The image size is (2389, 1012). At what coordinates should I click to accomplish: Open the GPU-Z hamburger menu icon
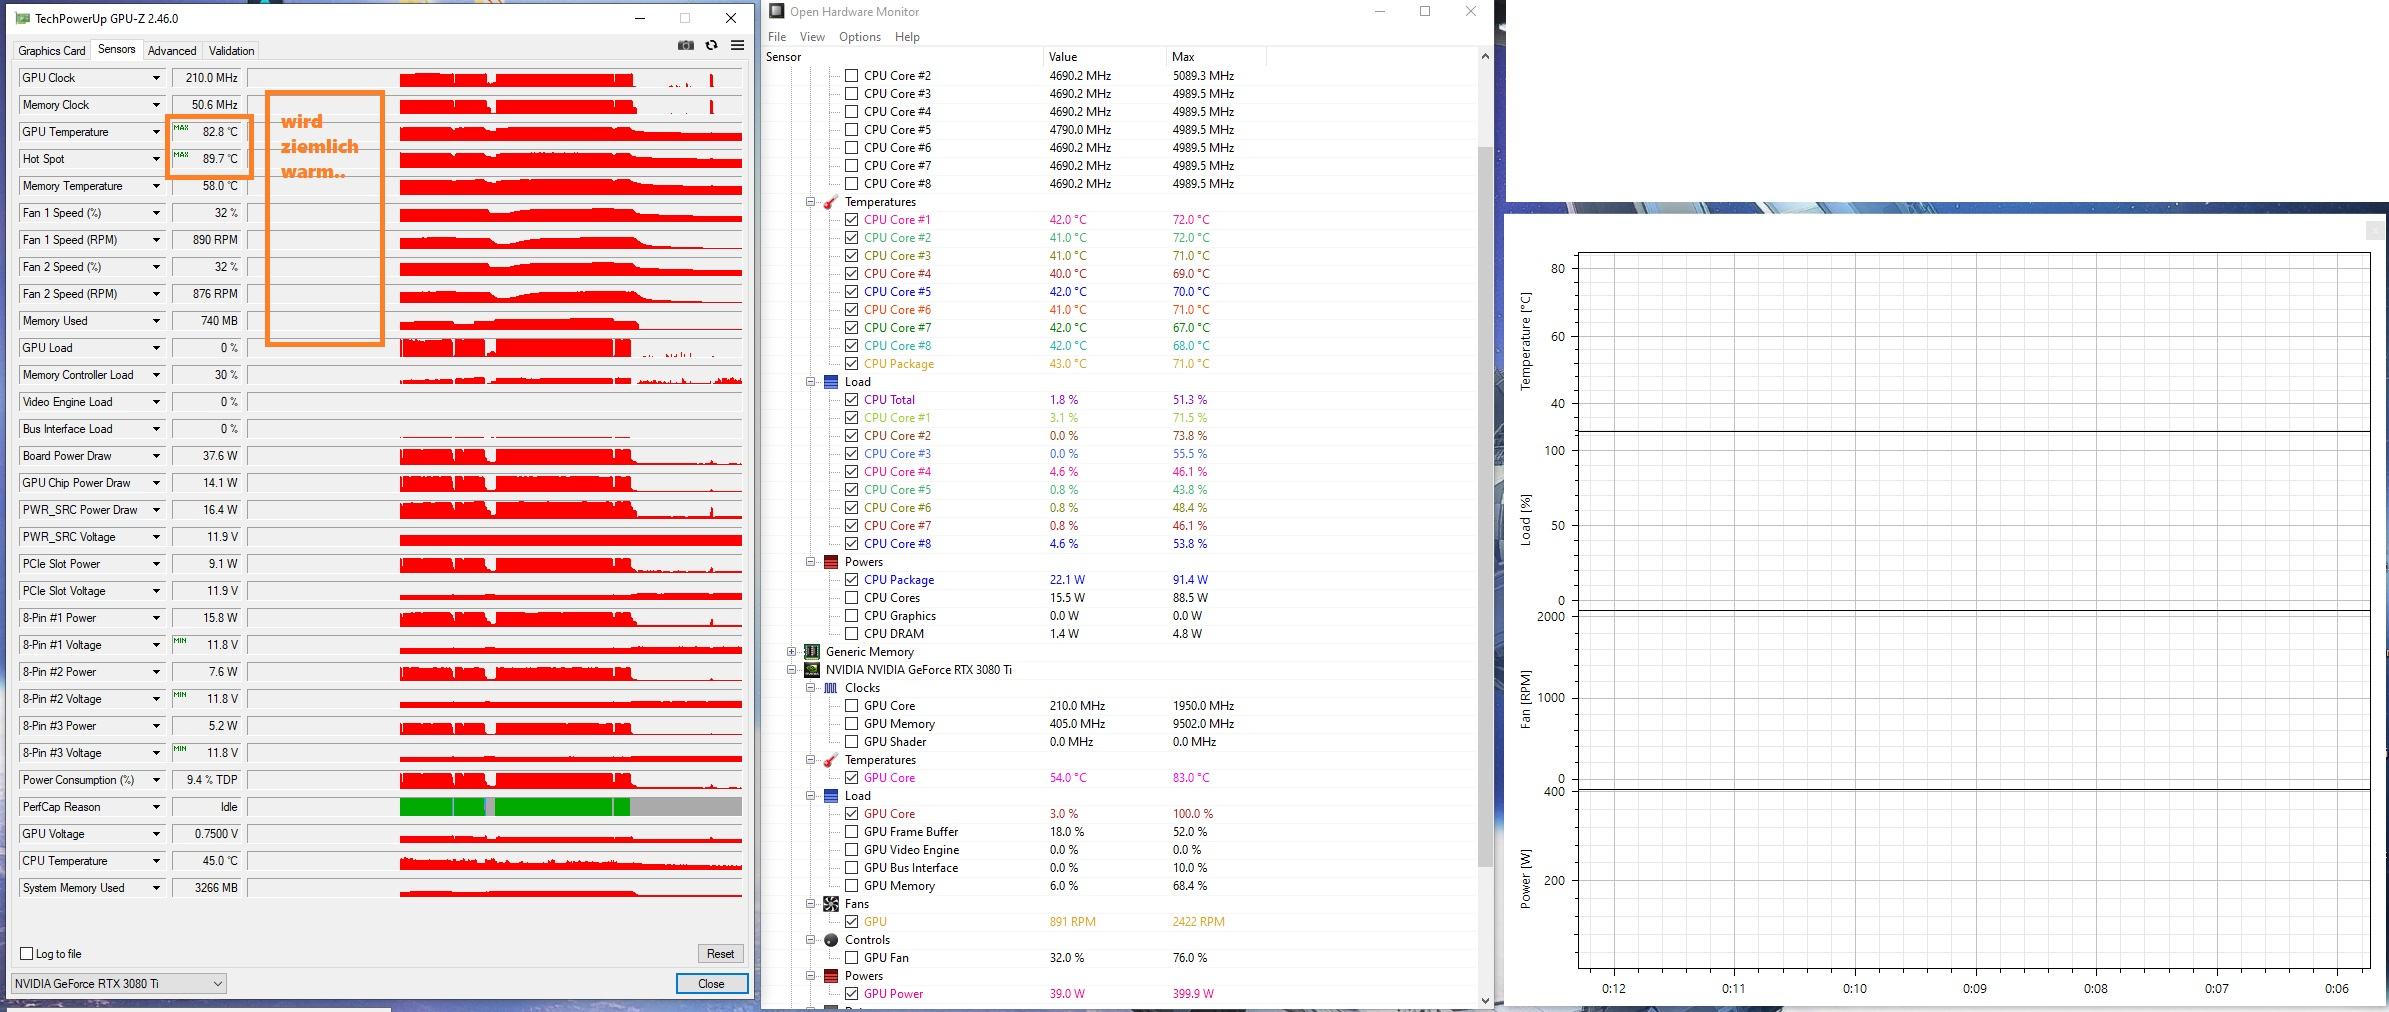pyautogui.click(x=737, y=45)
